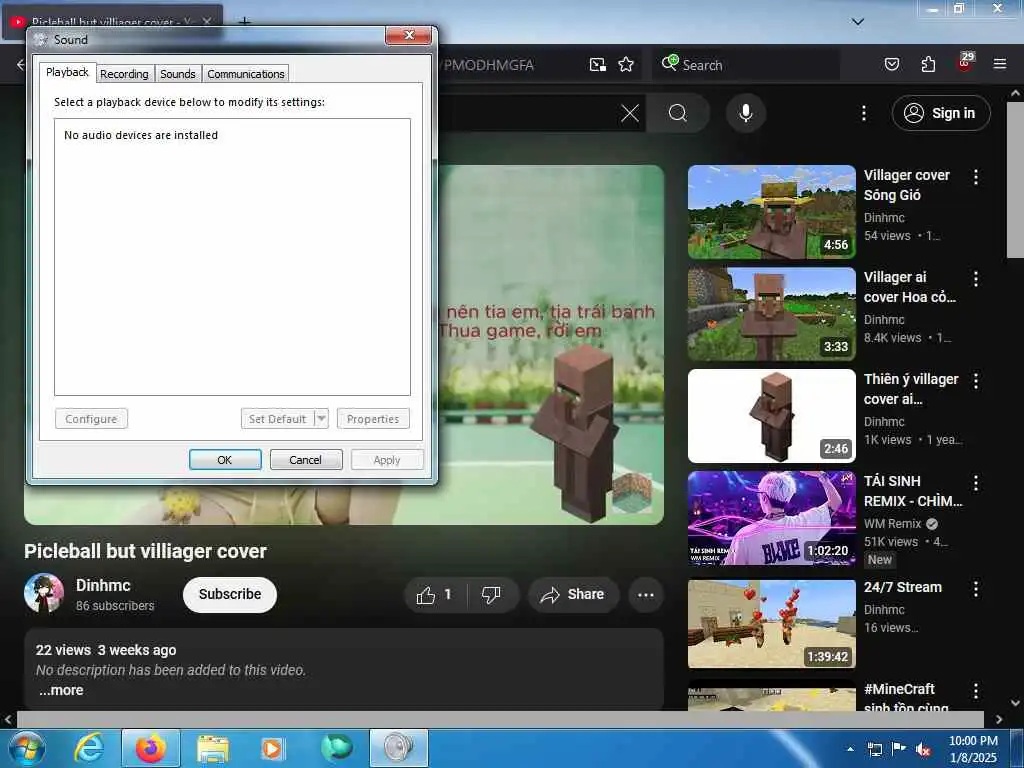This screenshot has width=1024, height=768.
Task: Focus the Firefox Search box
Action: pos(746,65)
